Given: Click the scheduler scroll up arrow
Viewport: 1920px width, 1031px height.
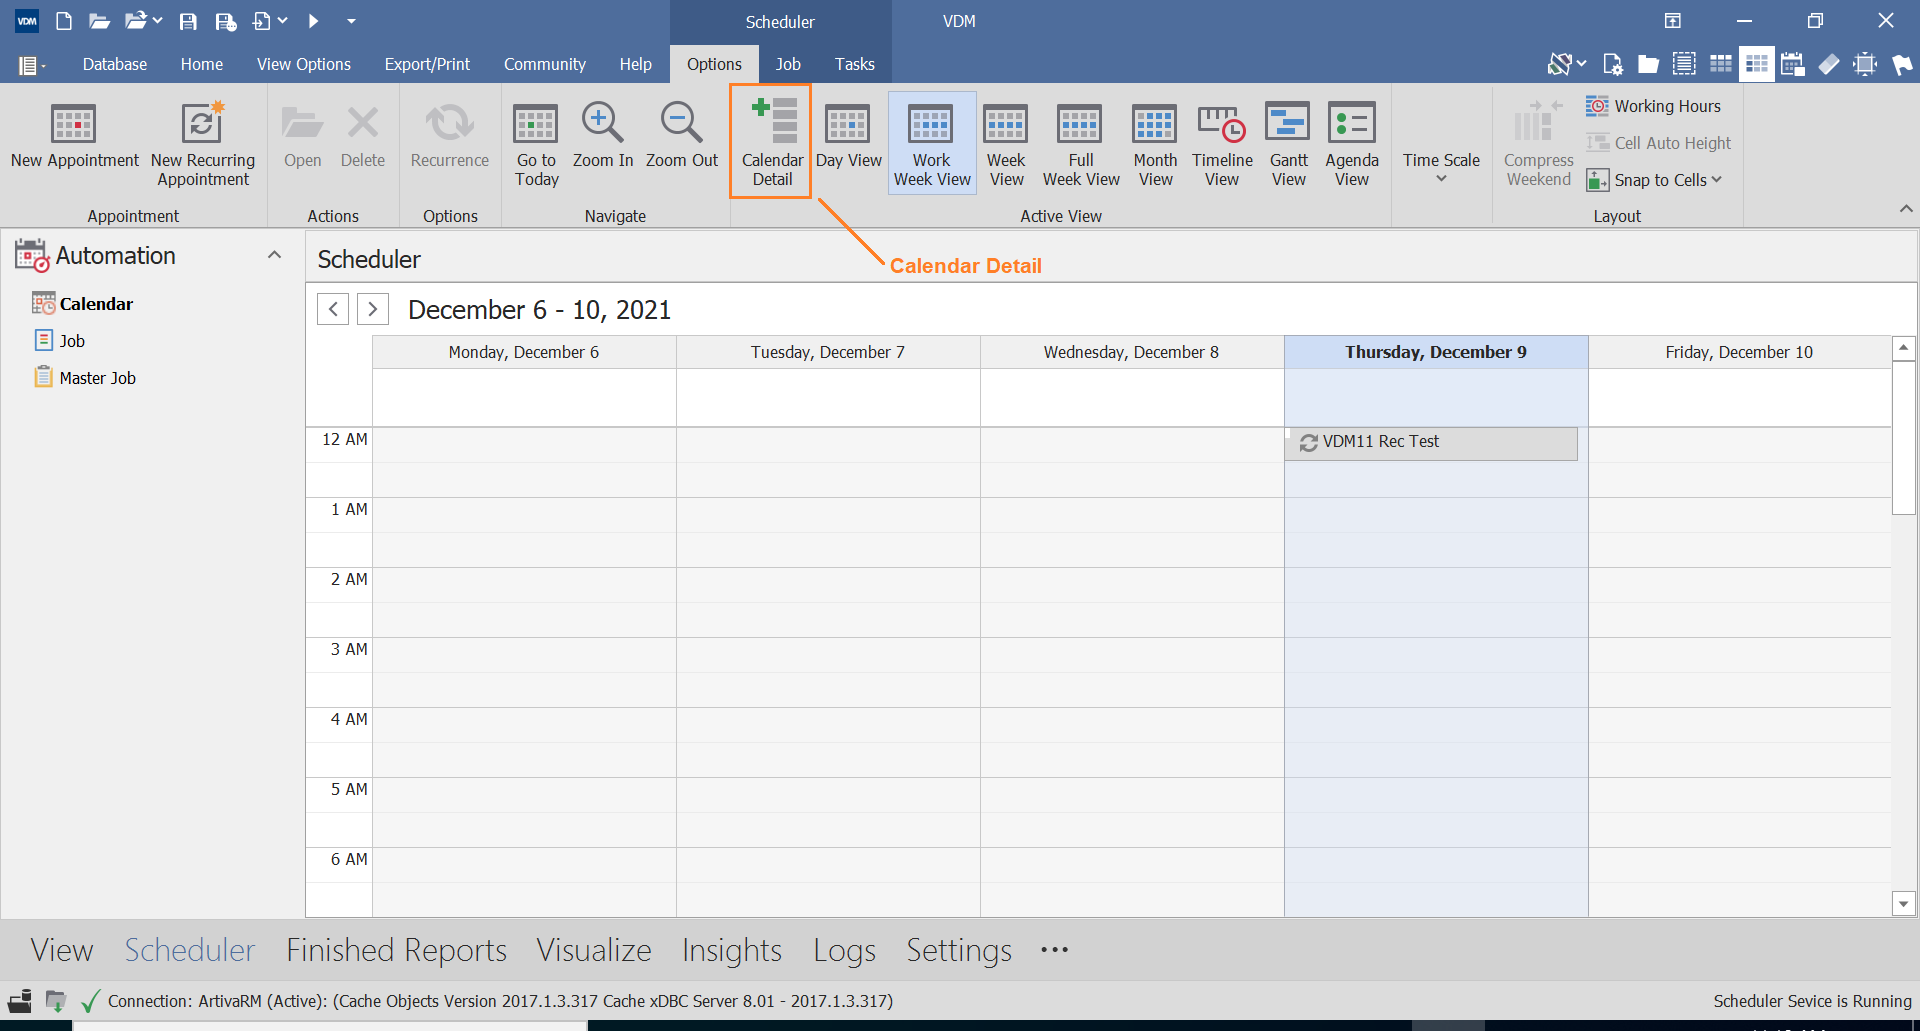Looking at the screenshot, I should point(1903,348).
